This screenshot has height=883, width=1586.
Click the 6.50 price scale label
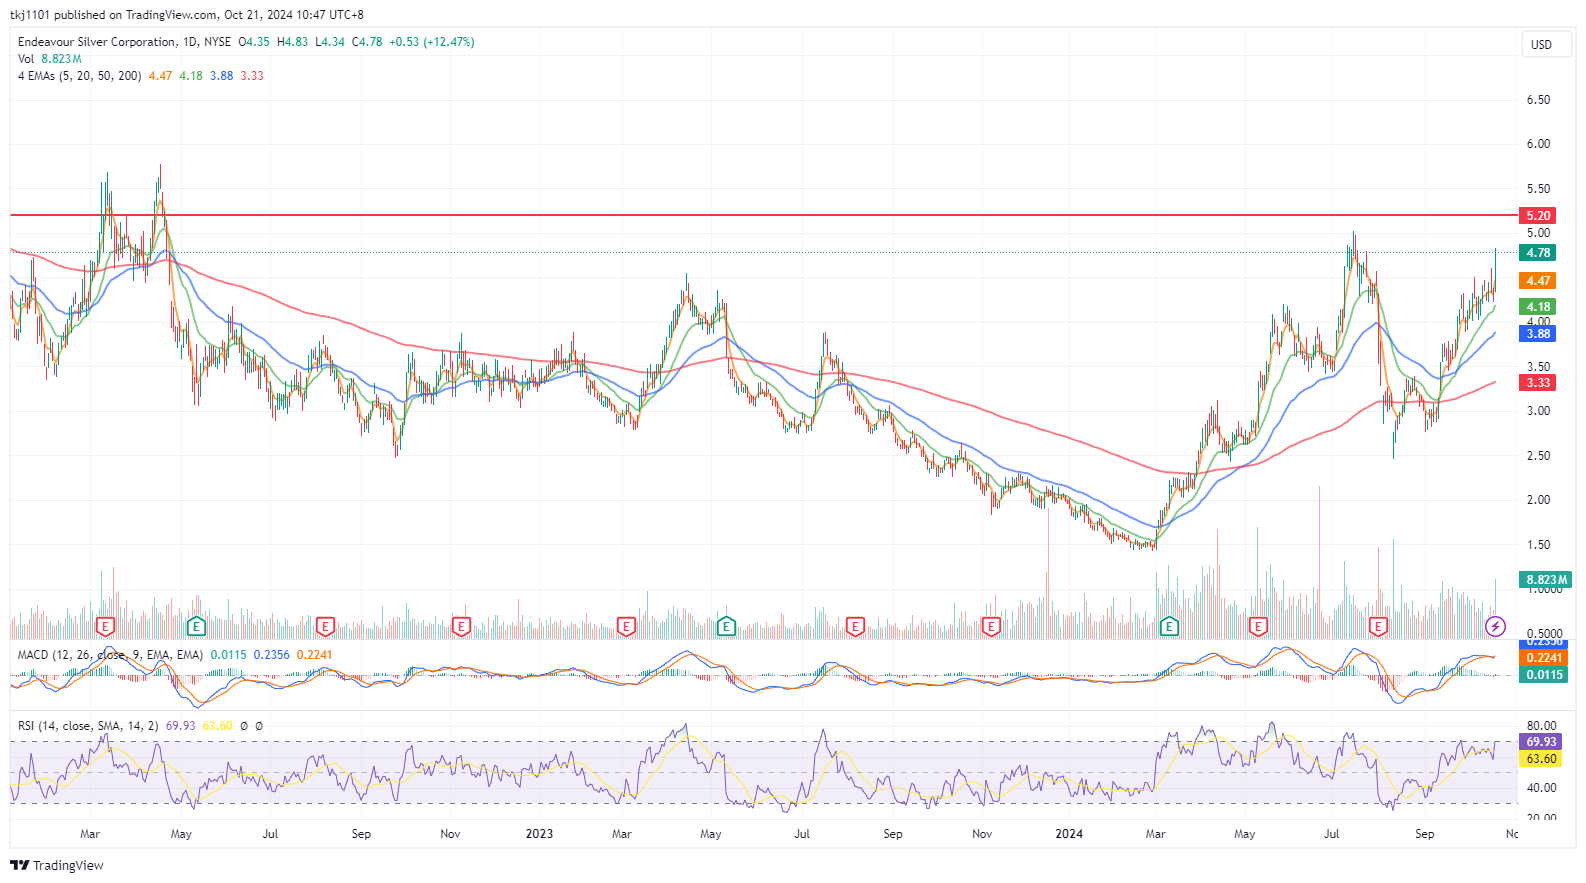pyautogui.click(x=1538, y=100)
